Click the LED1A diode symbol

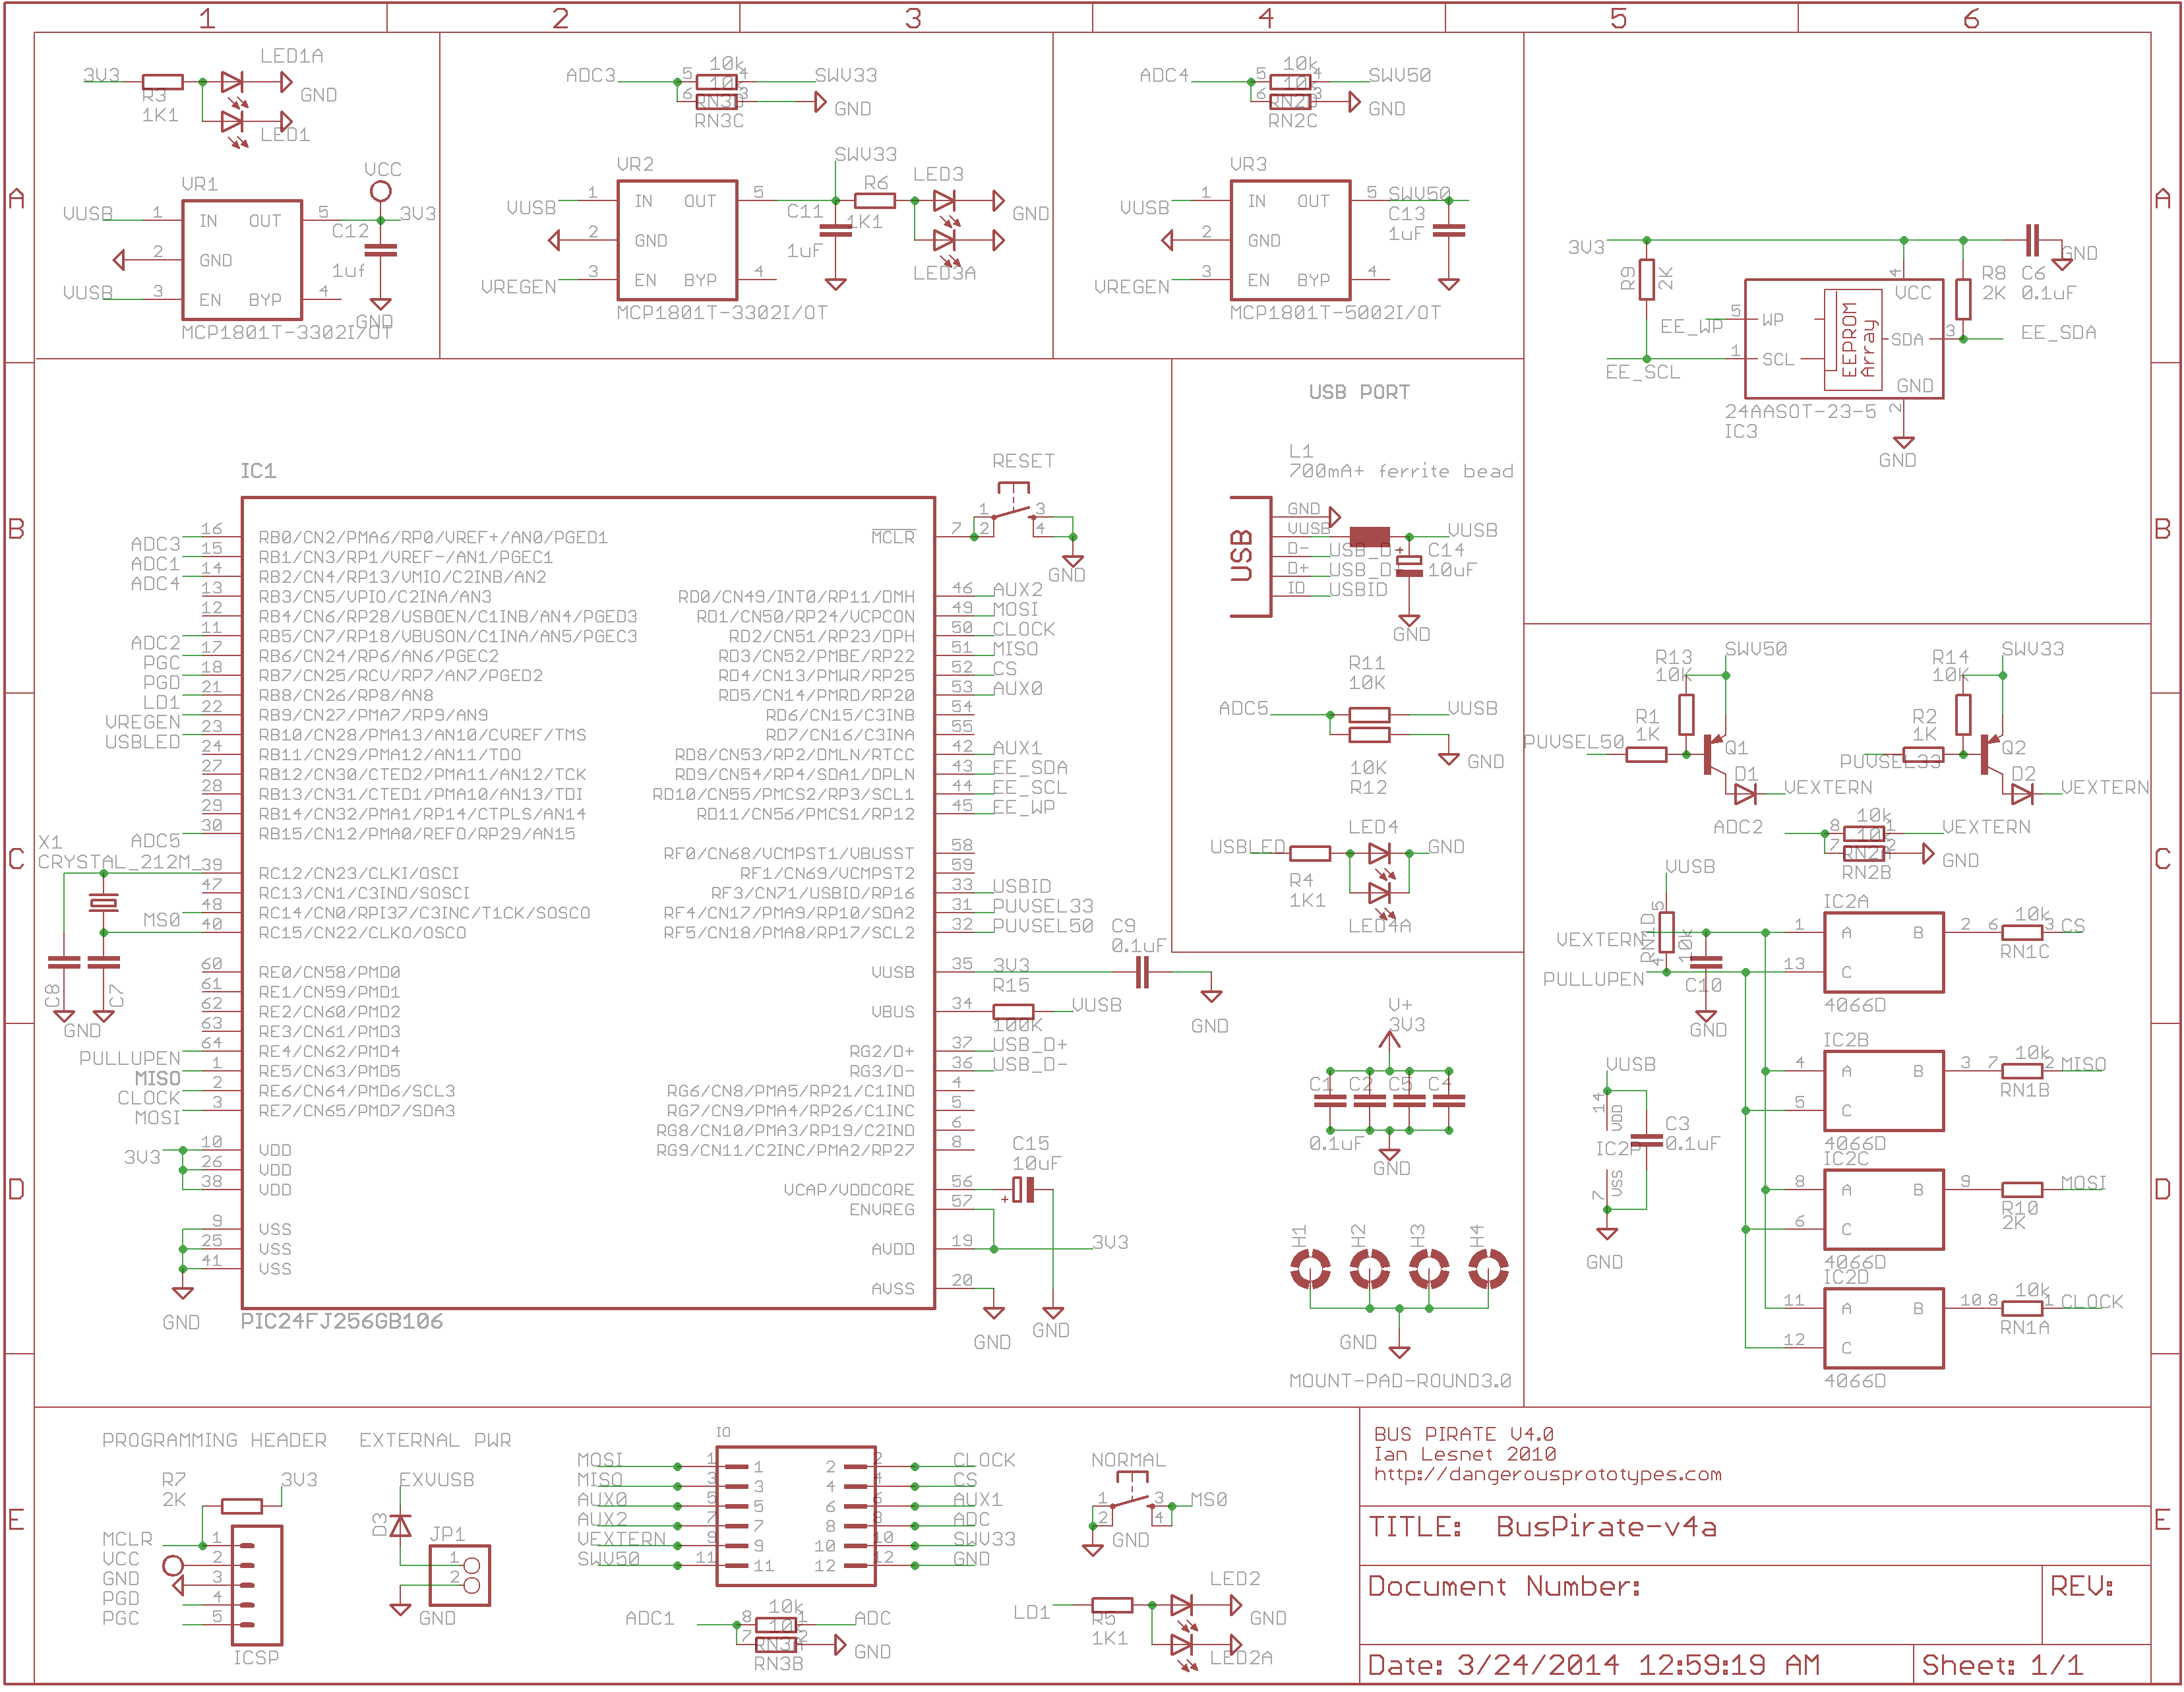[x=232, y=82]
